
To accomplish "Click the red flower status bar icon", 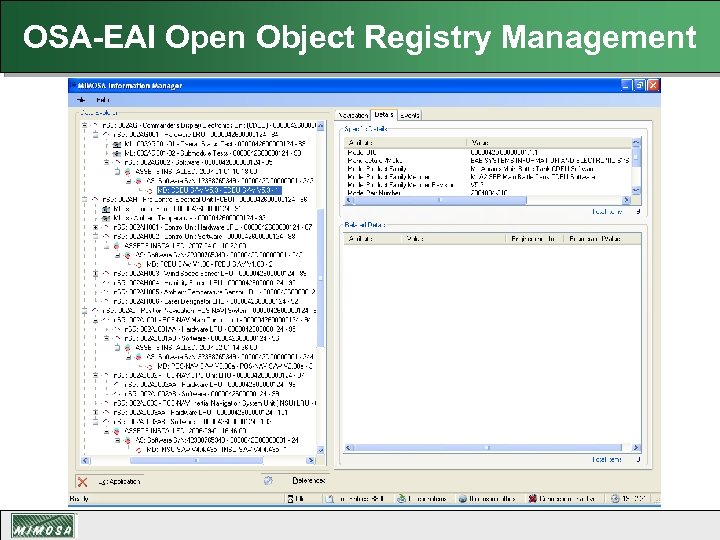I will 532,499.
